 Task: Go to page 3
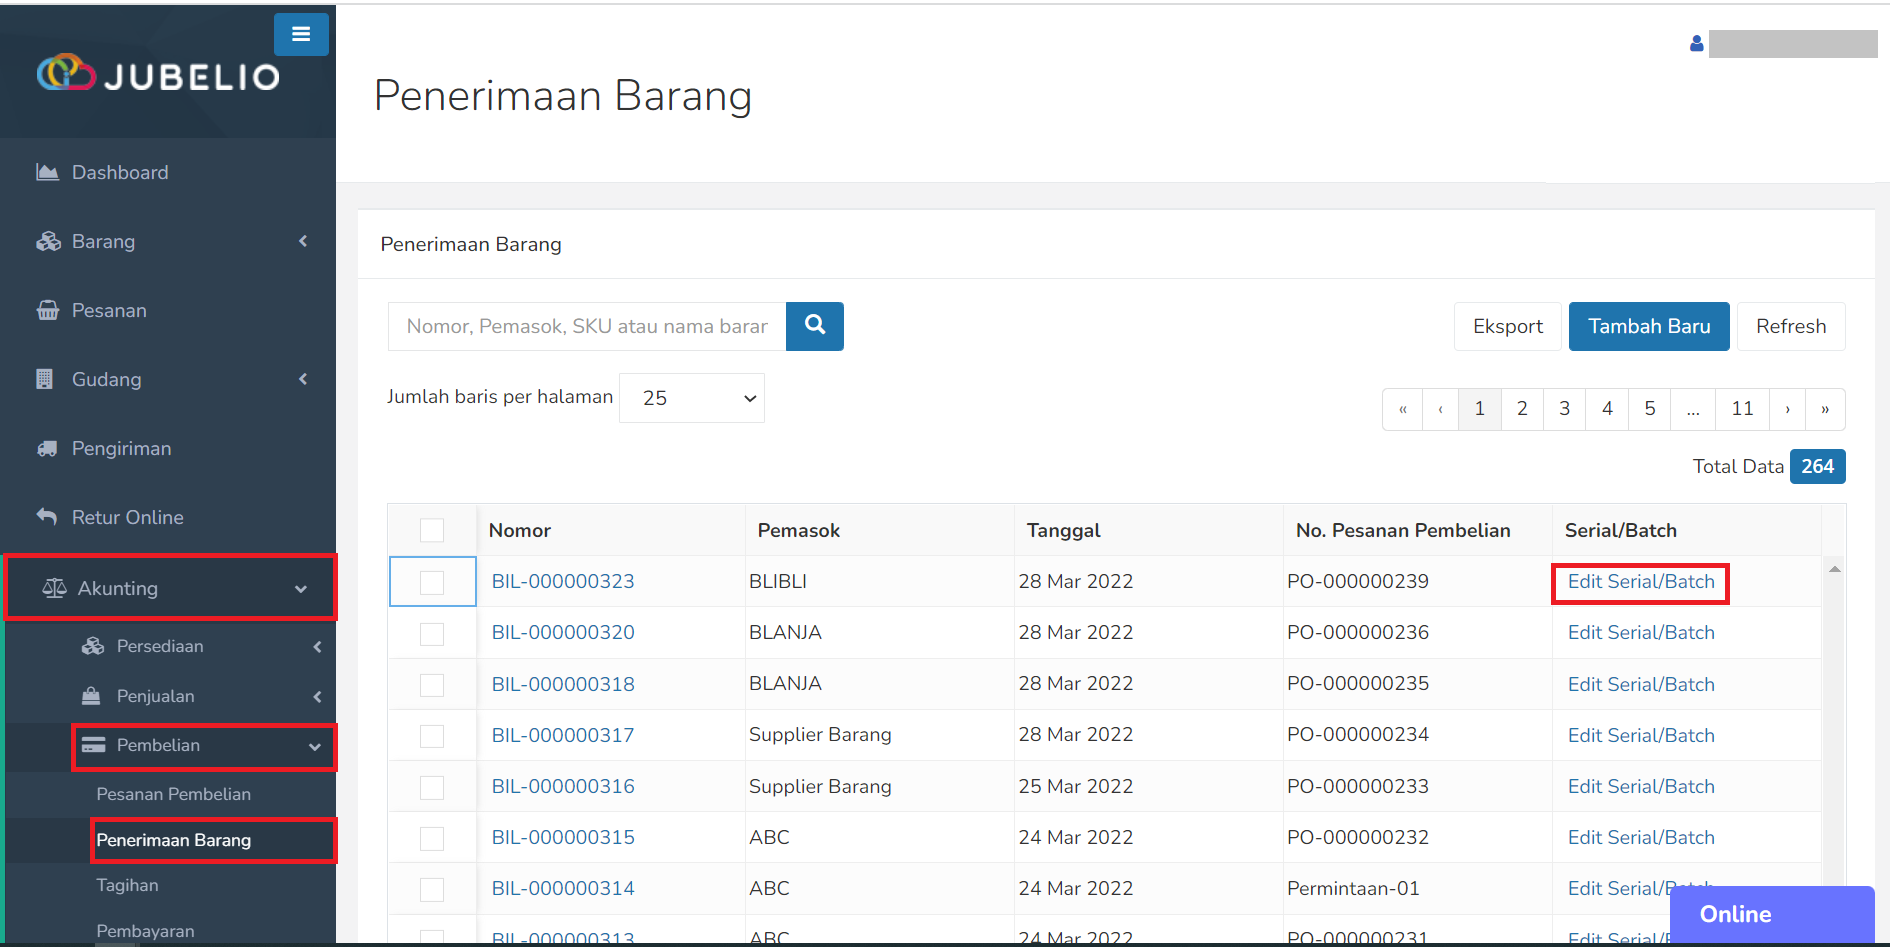[x=1564, y=409]
